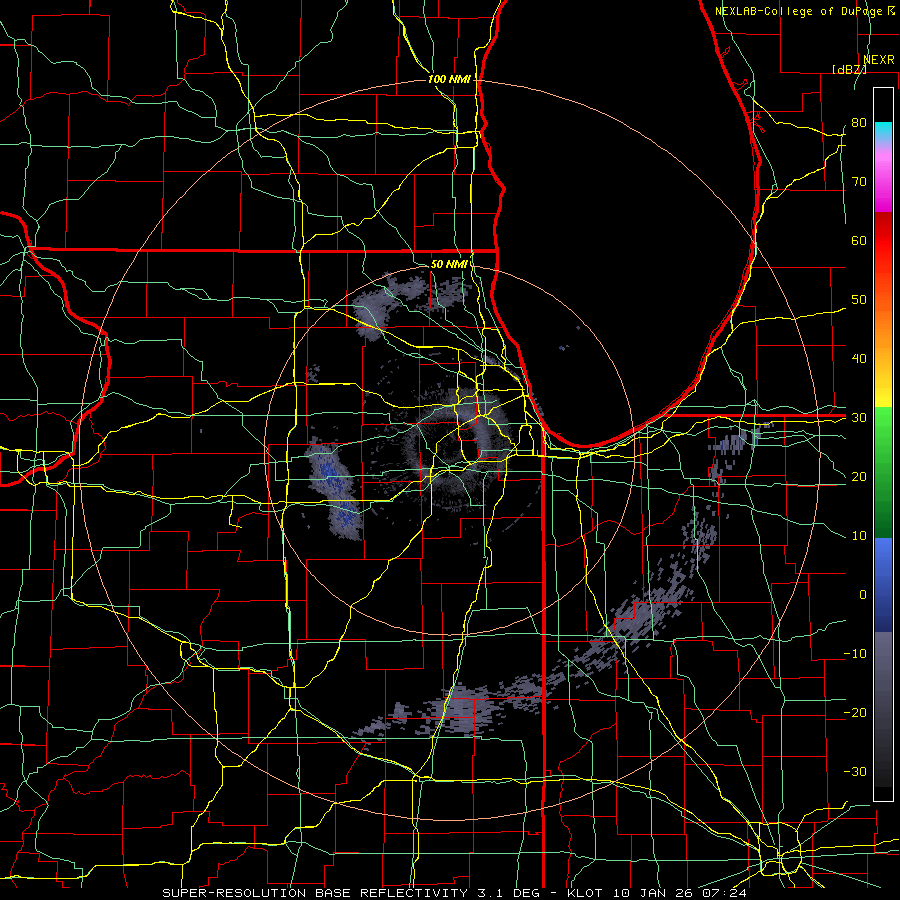The width and height of the screenshot is (900, 900).
Task: Click the 50 NMI range ring label
Action: click(x=449, y=264)
